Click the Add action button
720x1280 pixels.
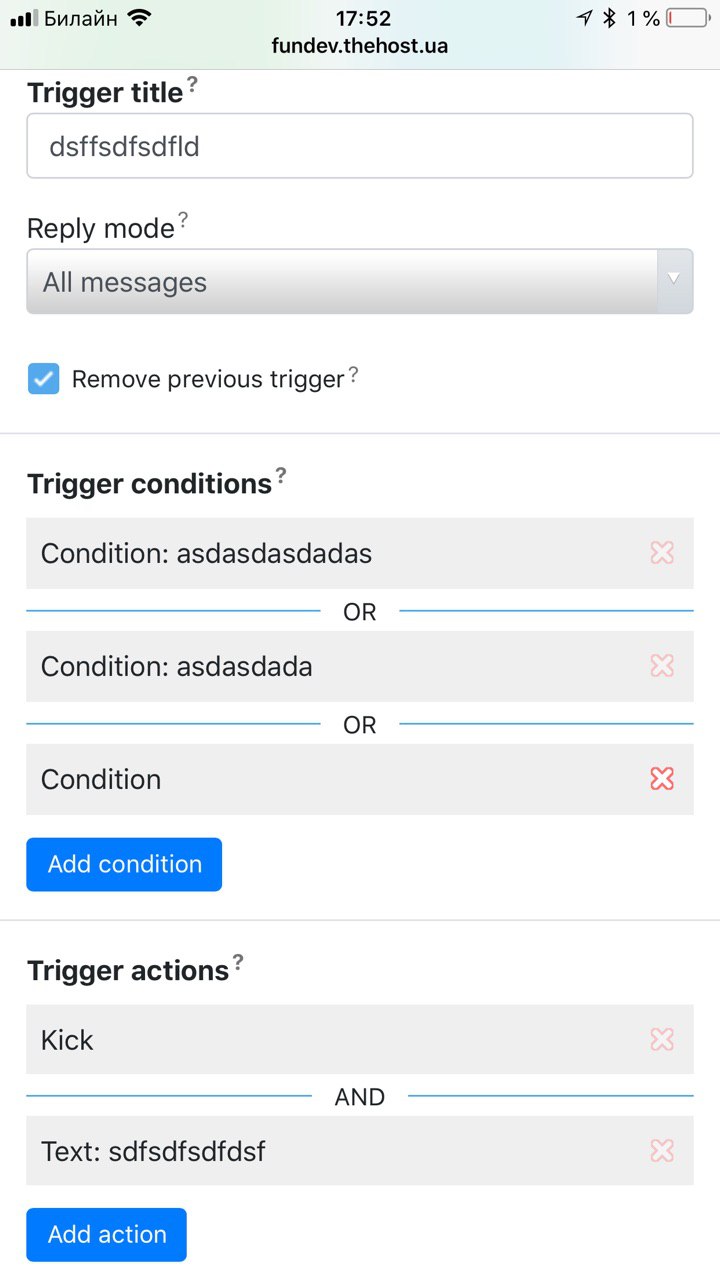pos(107,1234)
